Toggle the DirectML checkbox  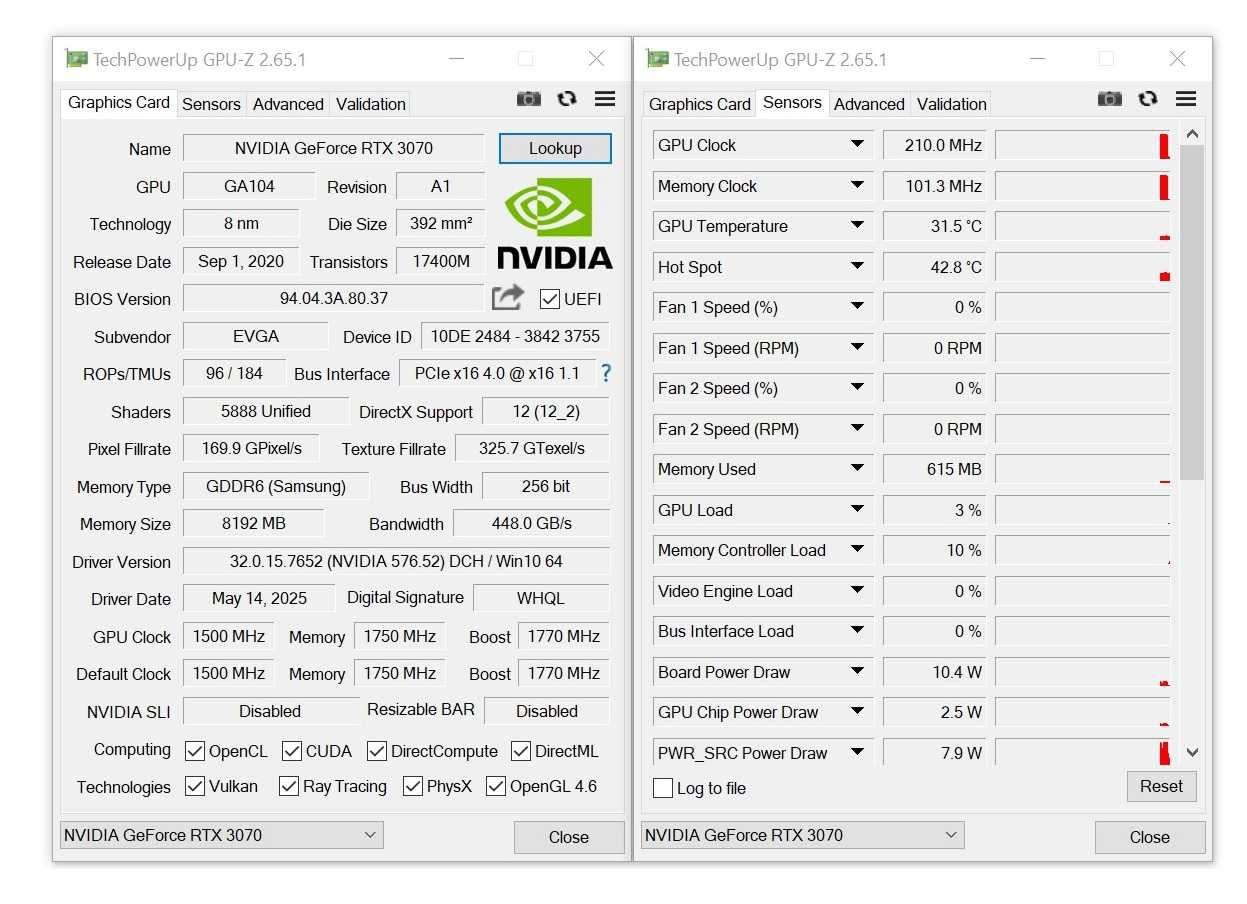(x=521, y=751)
